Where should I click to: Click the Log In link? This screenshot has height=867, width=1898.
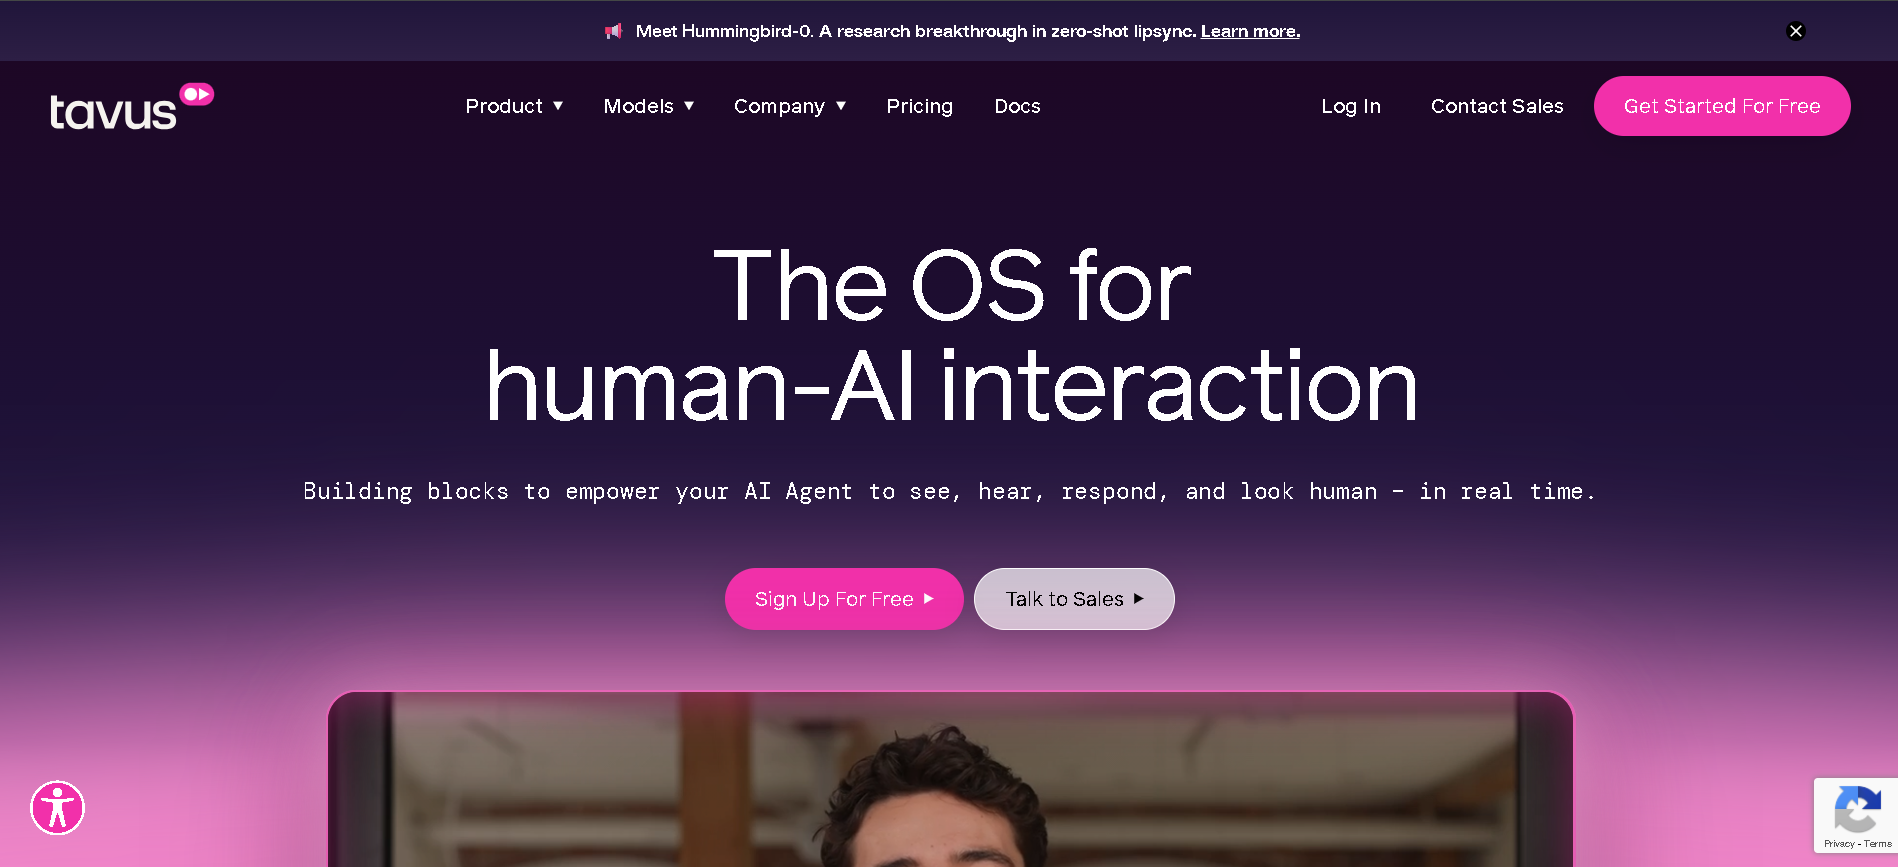pyautogui.click(x=1351, y=106)
